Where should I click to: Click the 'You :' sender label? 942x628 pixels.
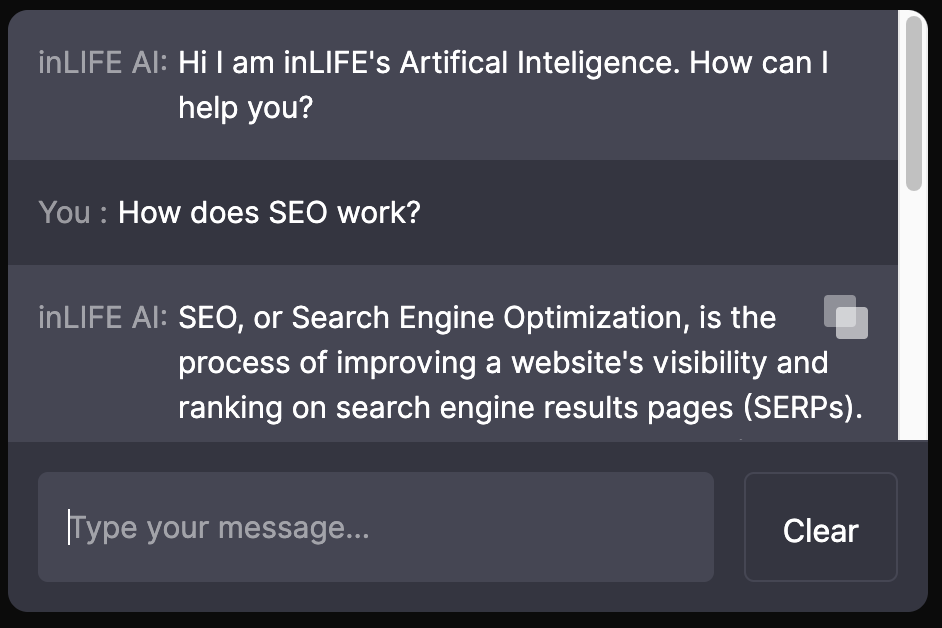(73, 213)
